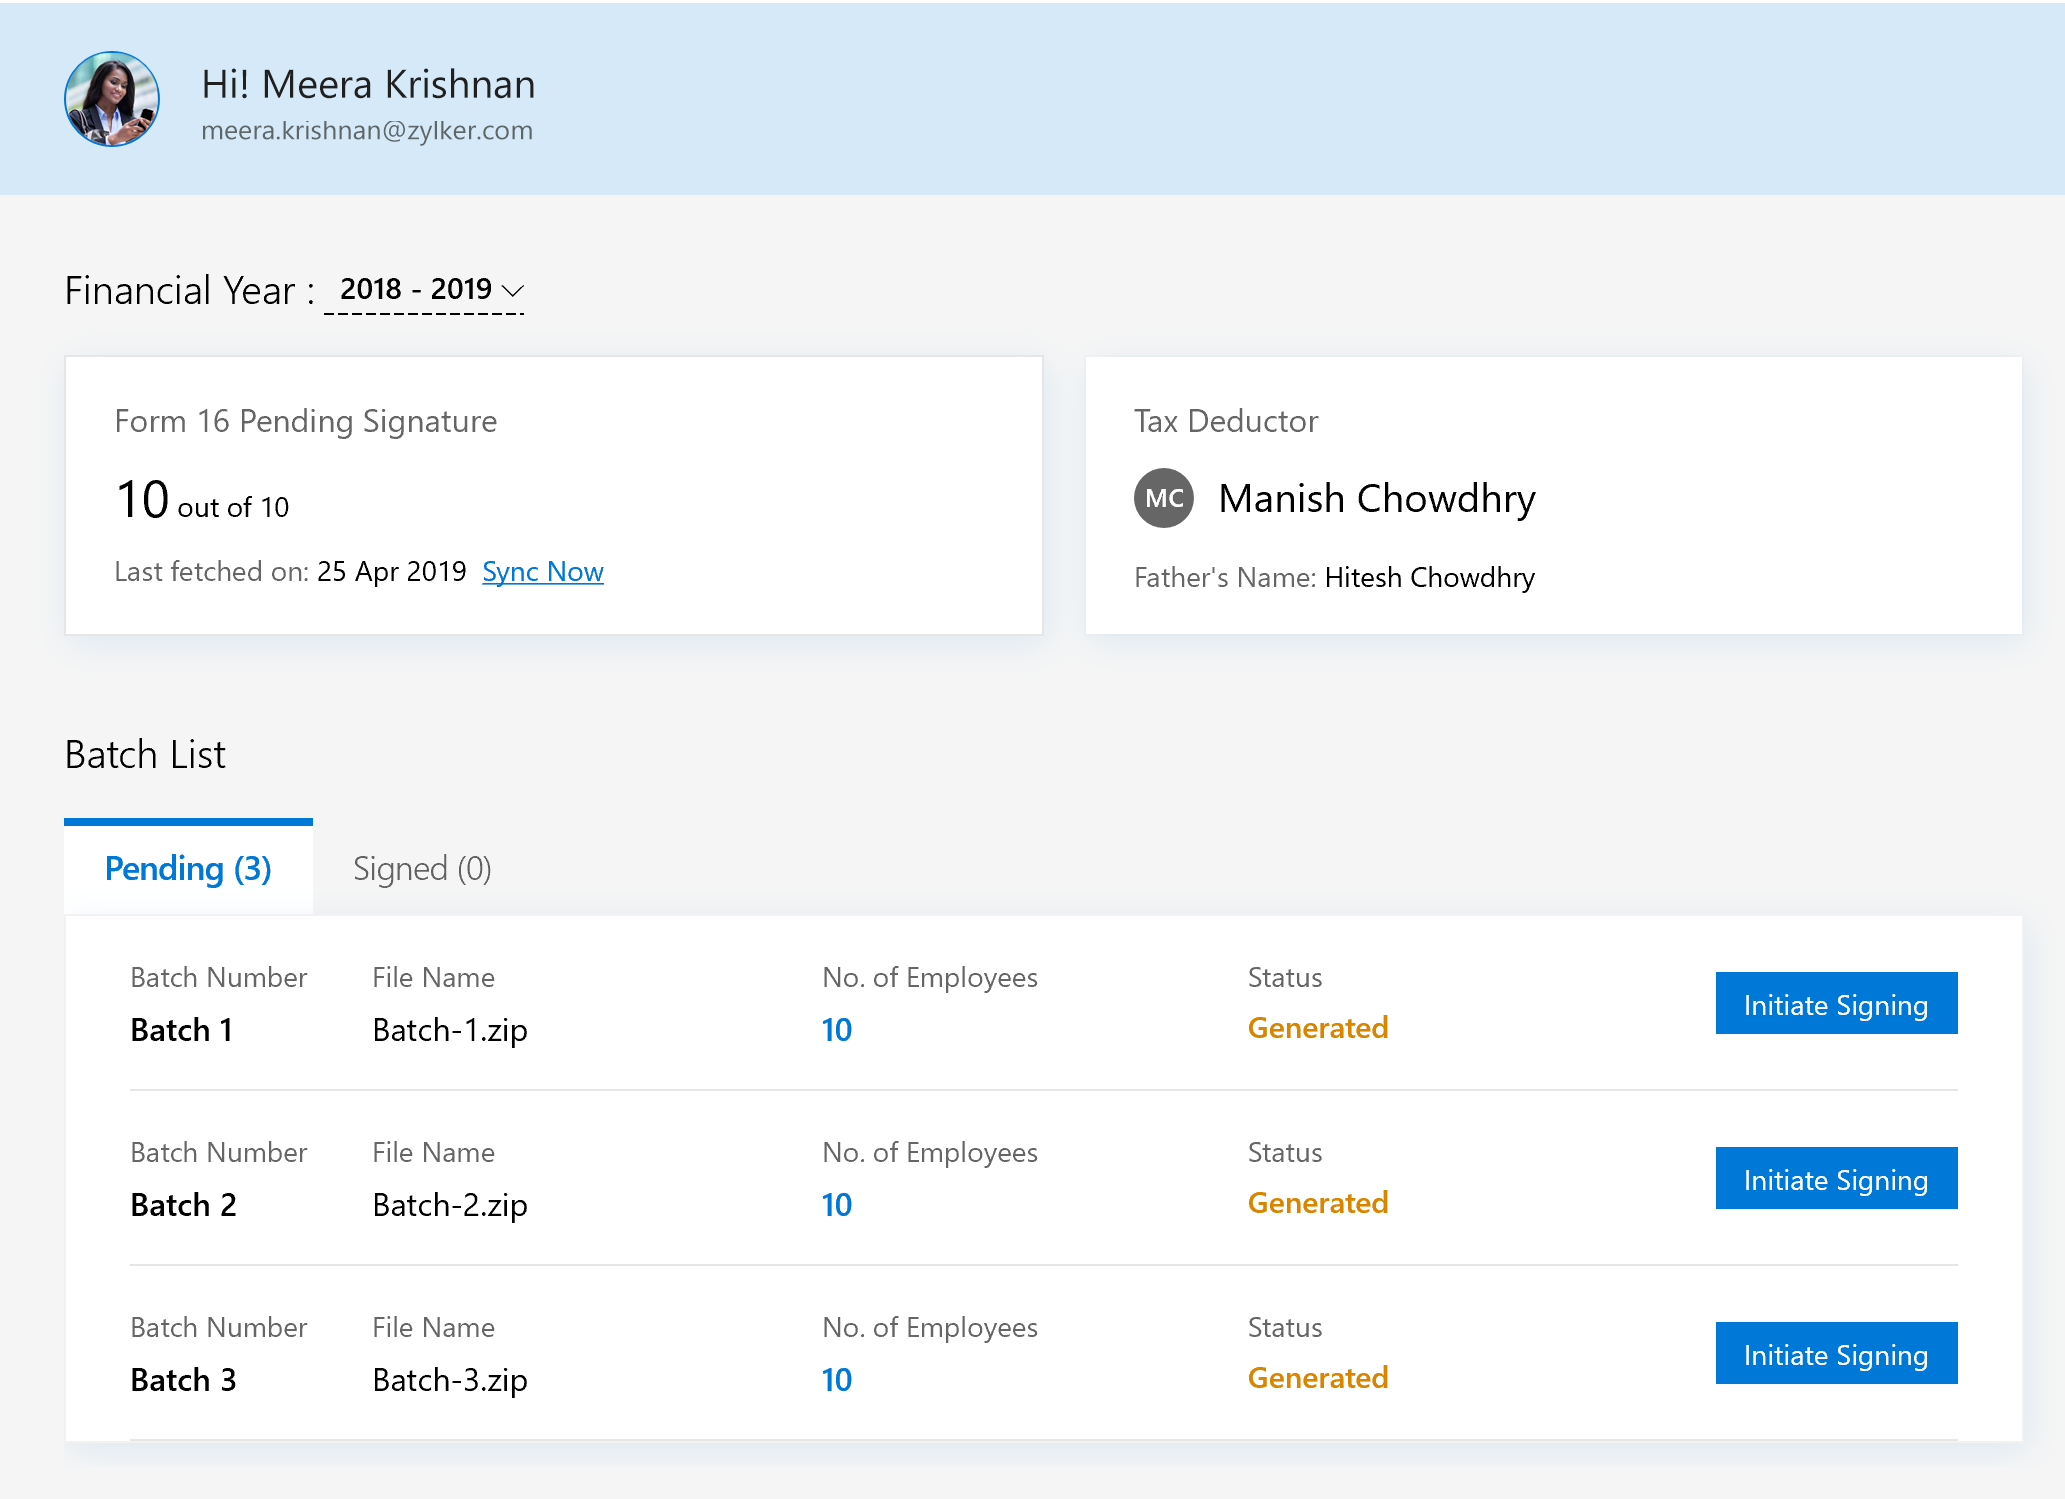Screen dimensions: 2065x1499
Task: Click the Manish Chowdhry tax deductor name
Action: (1376, 498)
